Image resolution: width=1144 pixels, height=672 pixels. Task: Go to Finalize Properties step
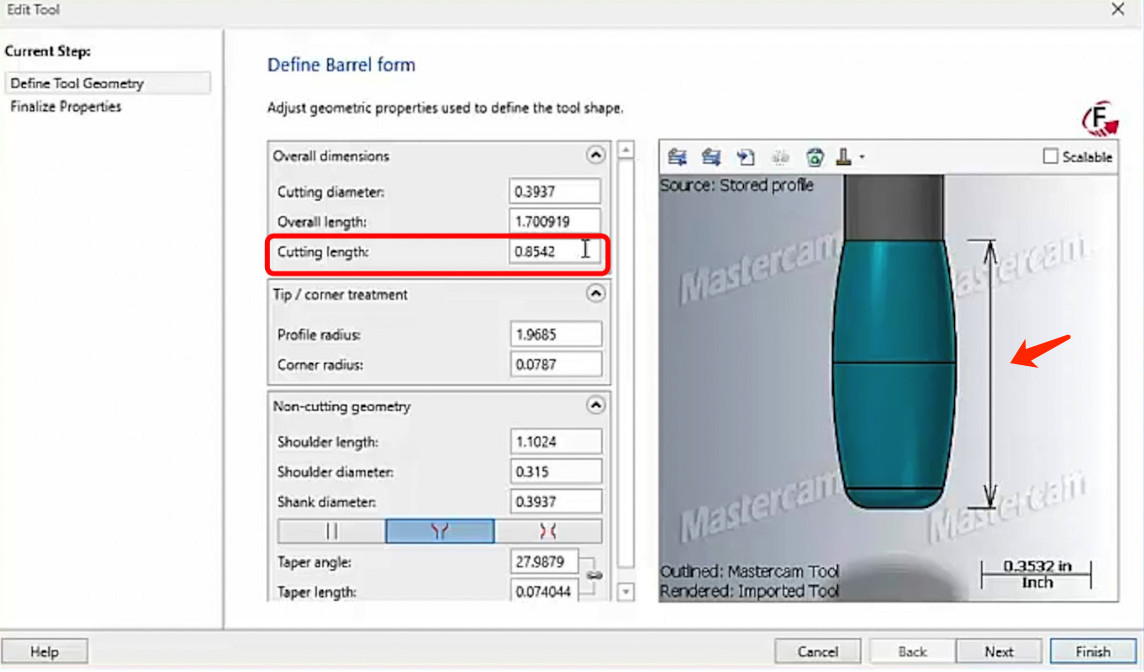[66, 107]
